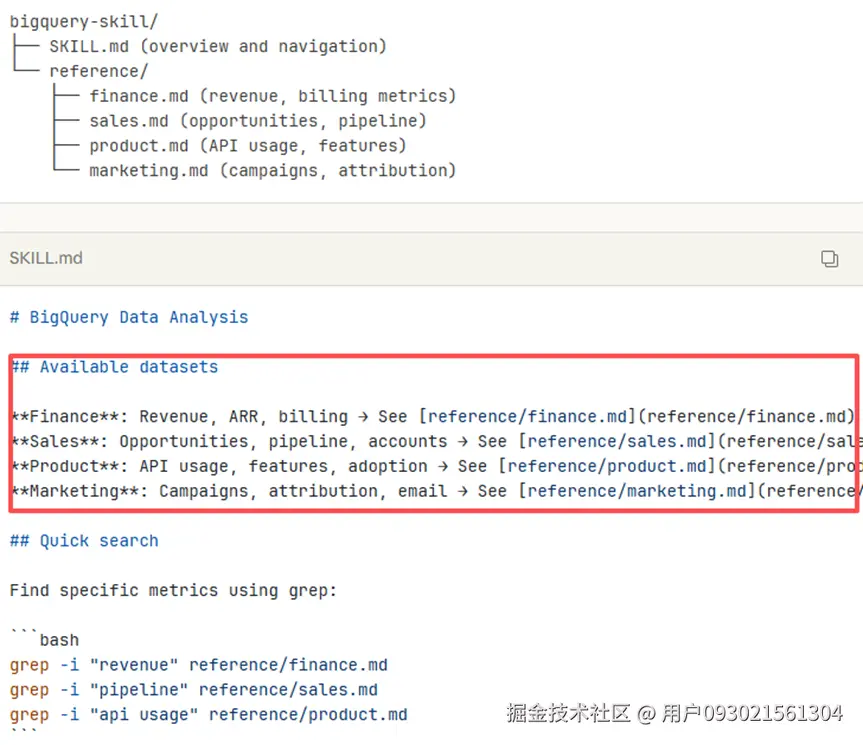Viewport: 863px width, 745px height.
Task: Click the grep "revenue" command line
Action: (198, 665)
